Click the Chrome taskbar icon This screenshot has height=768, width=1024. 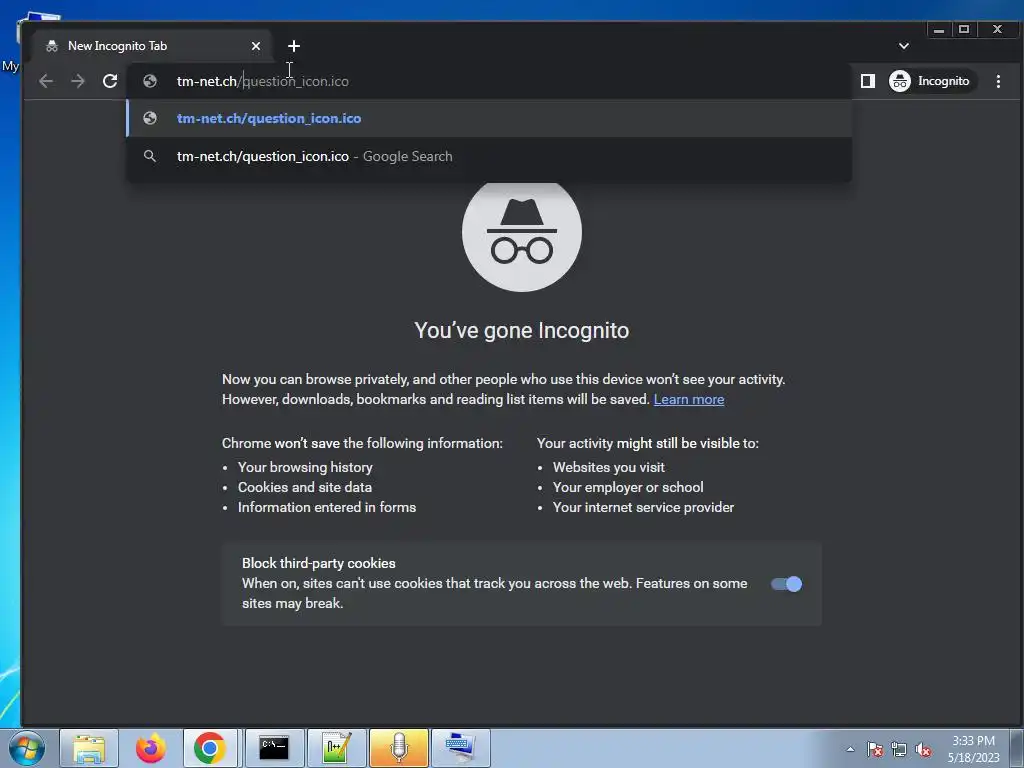coord(210,748)
